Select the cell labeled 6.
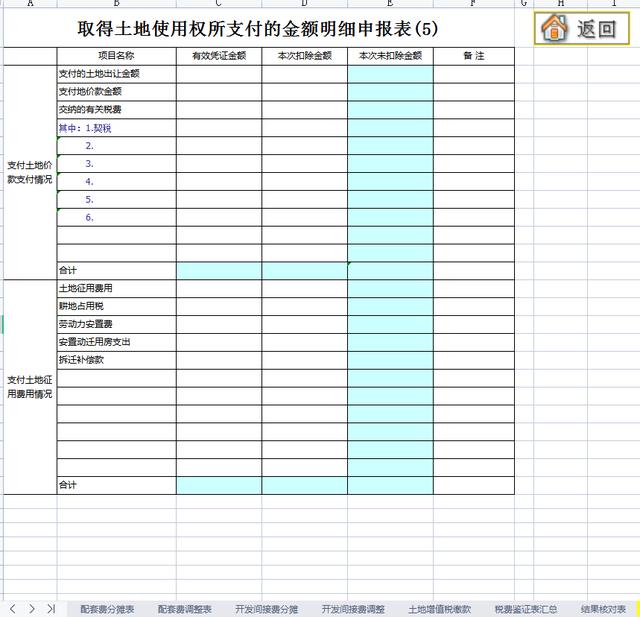Screen dimensions: 640x617 (x=116, y=218)
